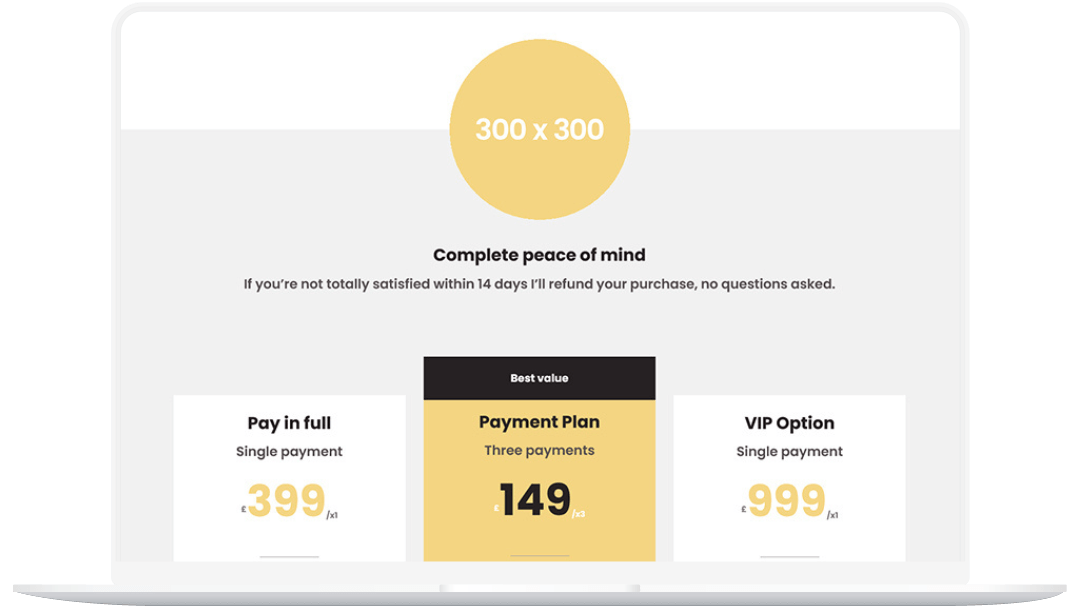1080x608 pixels.
Task: Click the 149 price figure
Action: tap(536, 499)
